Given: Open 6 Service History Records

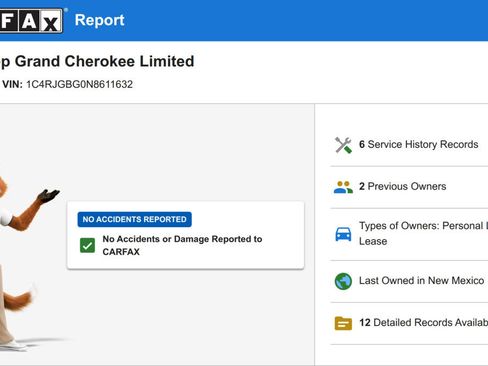Looking at the screenshot, I should pyautogui.click(x=409, y=145).
